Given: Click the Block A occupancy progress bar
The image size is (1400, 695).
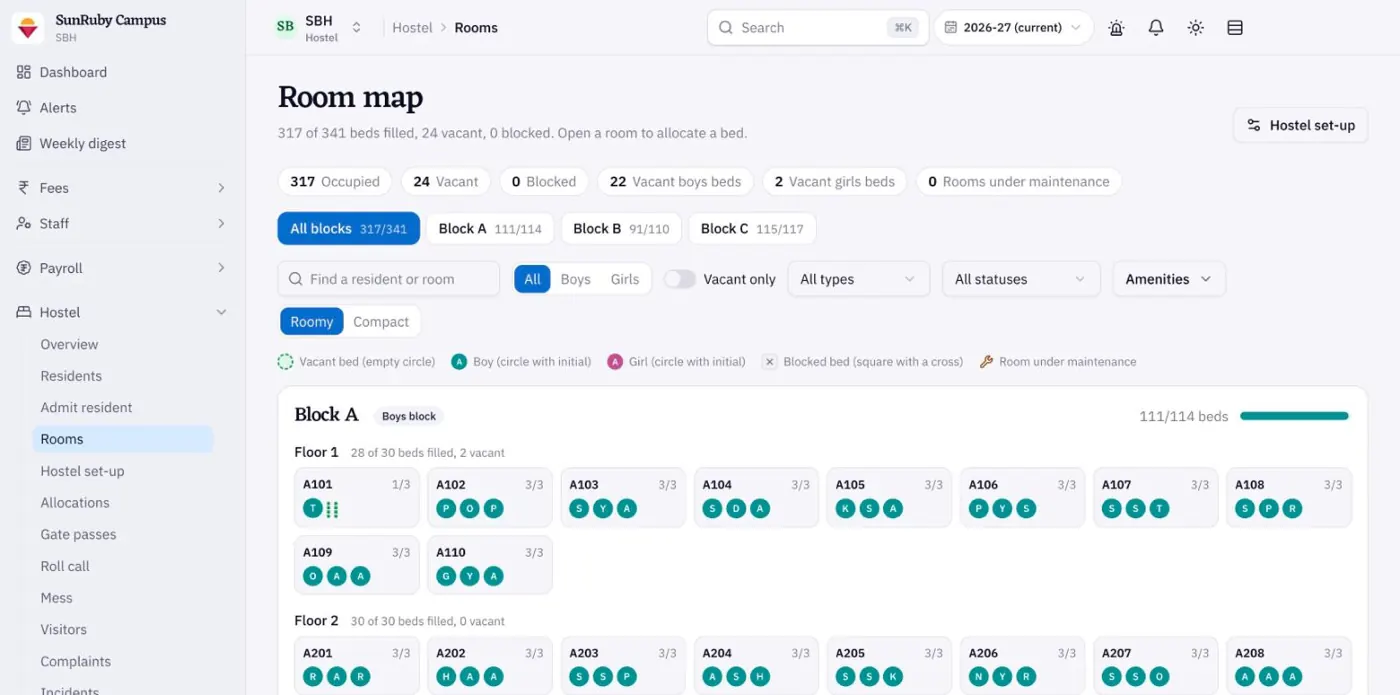Looking at the screenshot, I should pos(1294,416).
